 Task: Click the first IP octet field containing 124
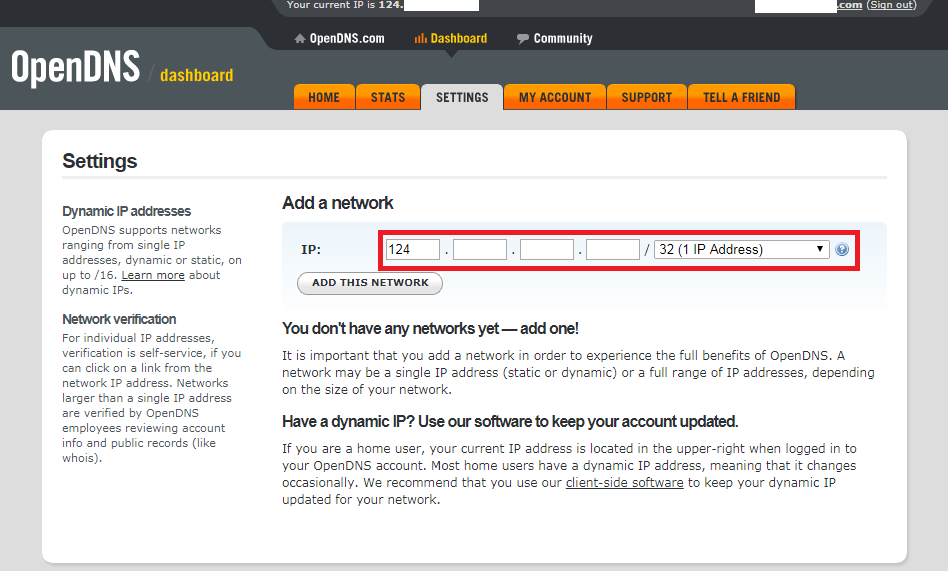[413, 250]
